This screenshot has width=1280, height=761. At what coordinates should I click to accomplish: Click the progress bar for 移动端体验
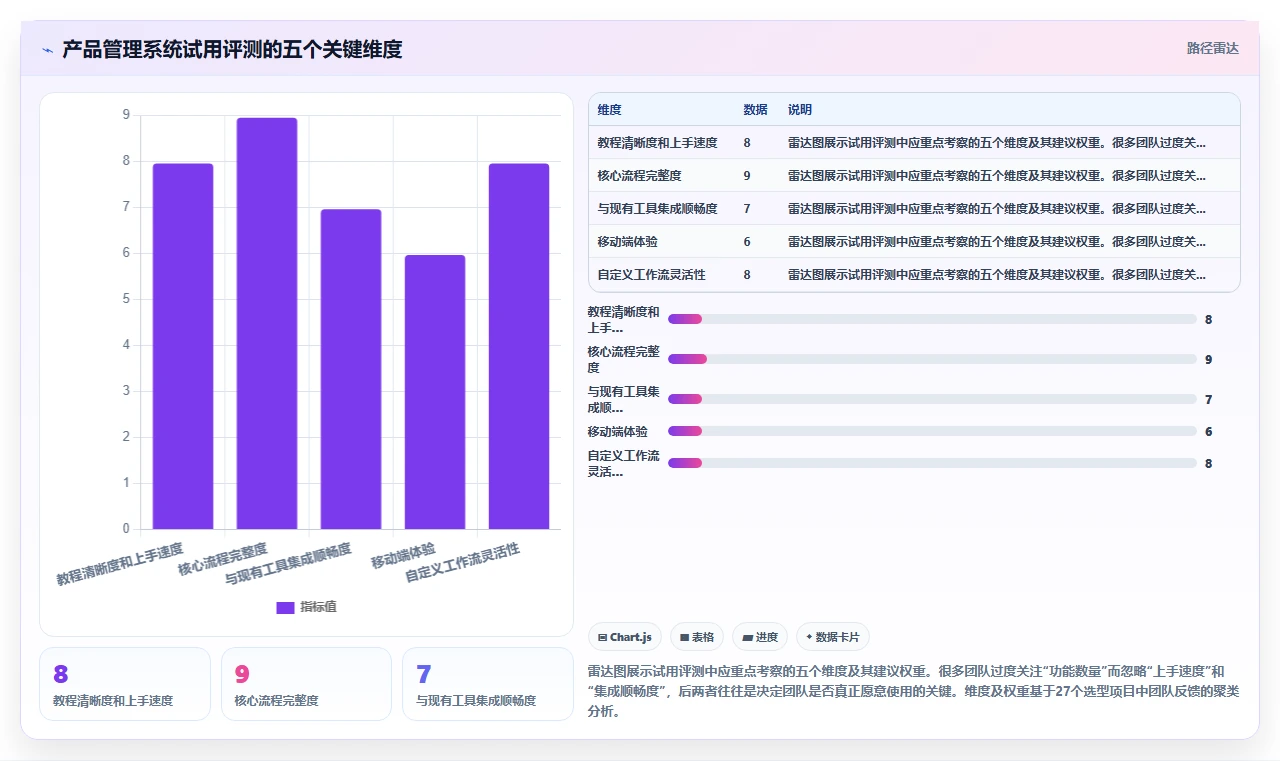pos(932,431)
